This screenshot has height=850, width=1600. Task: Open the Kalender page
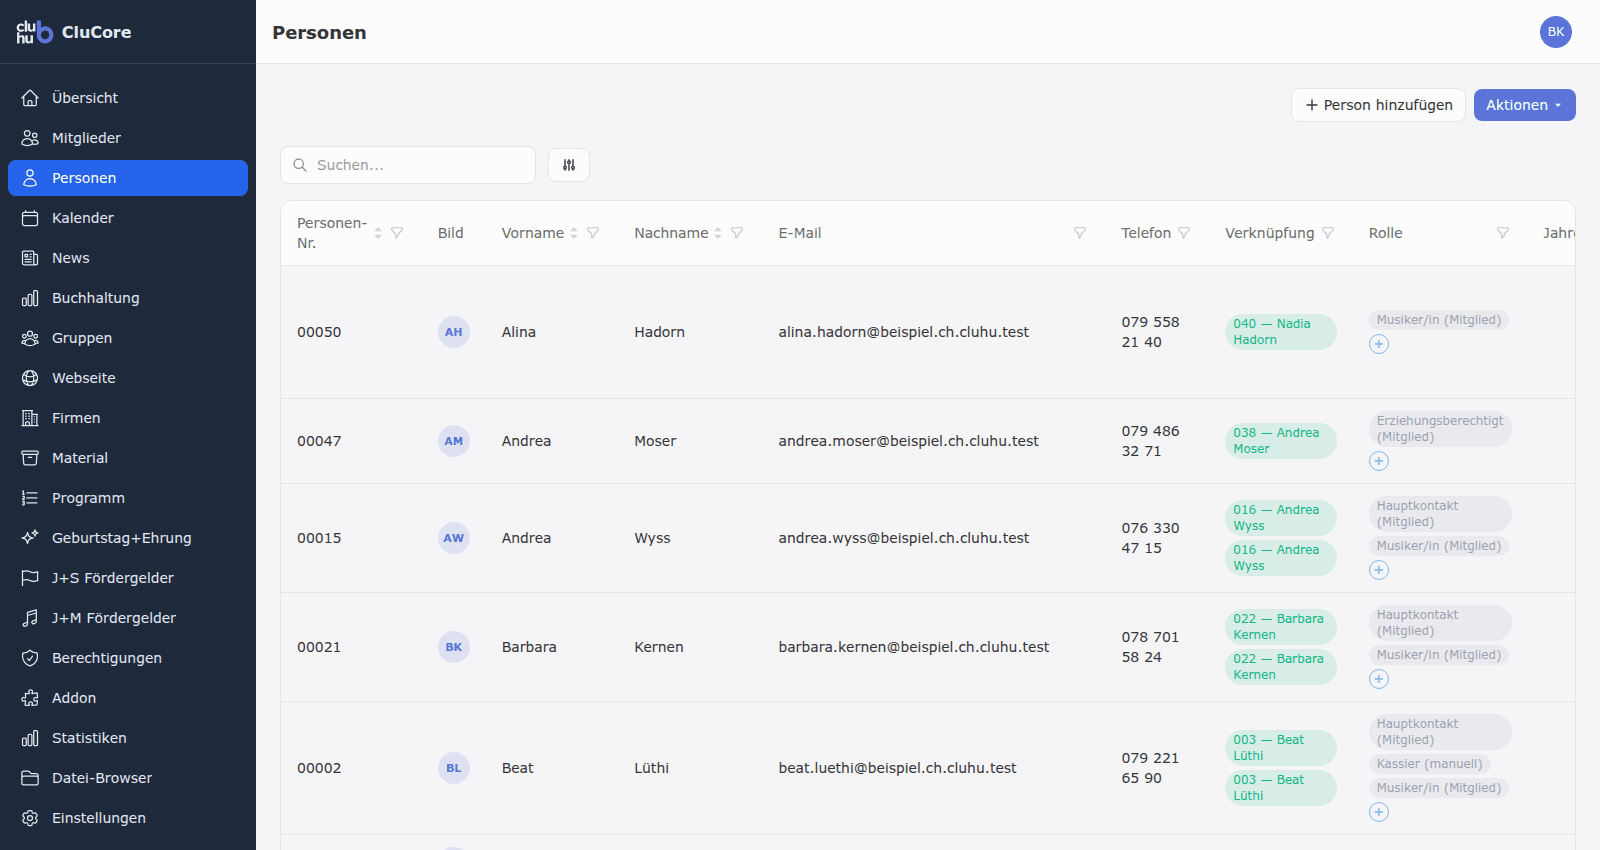(x=128, y=218)
